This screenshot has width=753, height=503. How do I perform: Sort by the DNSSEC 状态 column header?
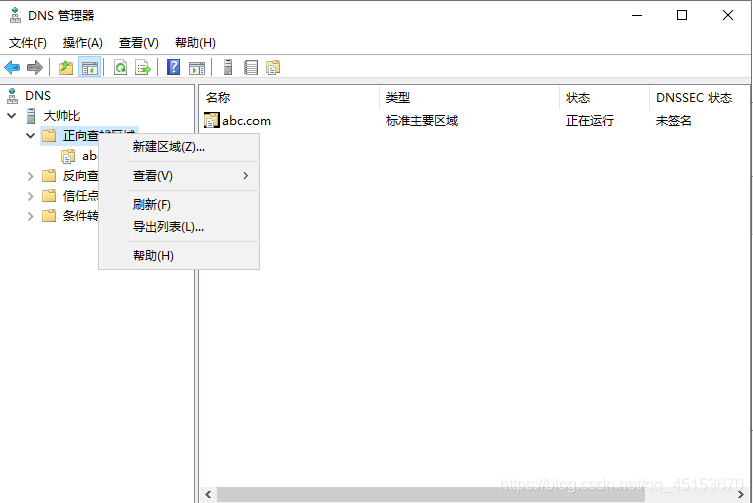click(x=699, y=98)
